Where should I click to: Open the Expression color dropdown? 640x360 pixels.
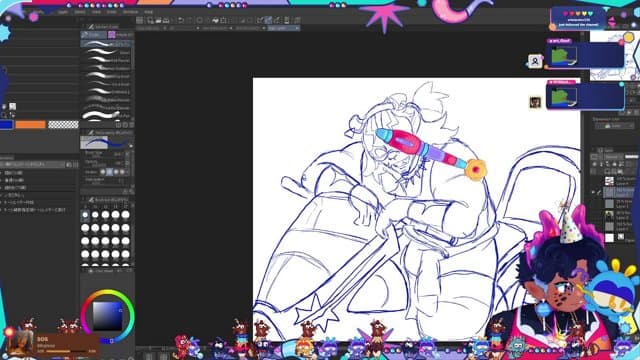click(x=614, y=125)
